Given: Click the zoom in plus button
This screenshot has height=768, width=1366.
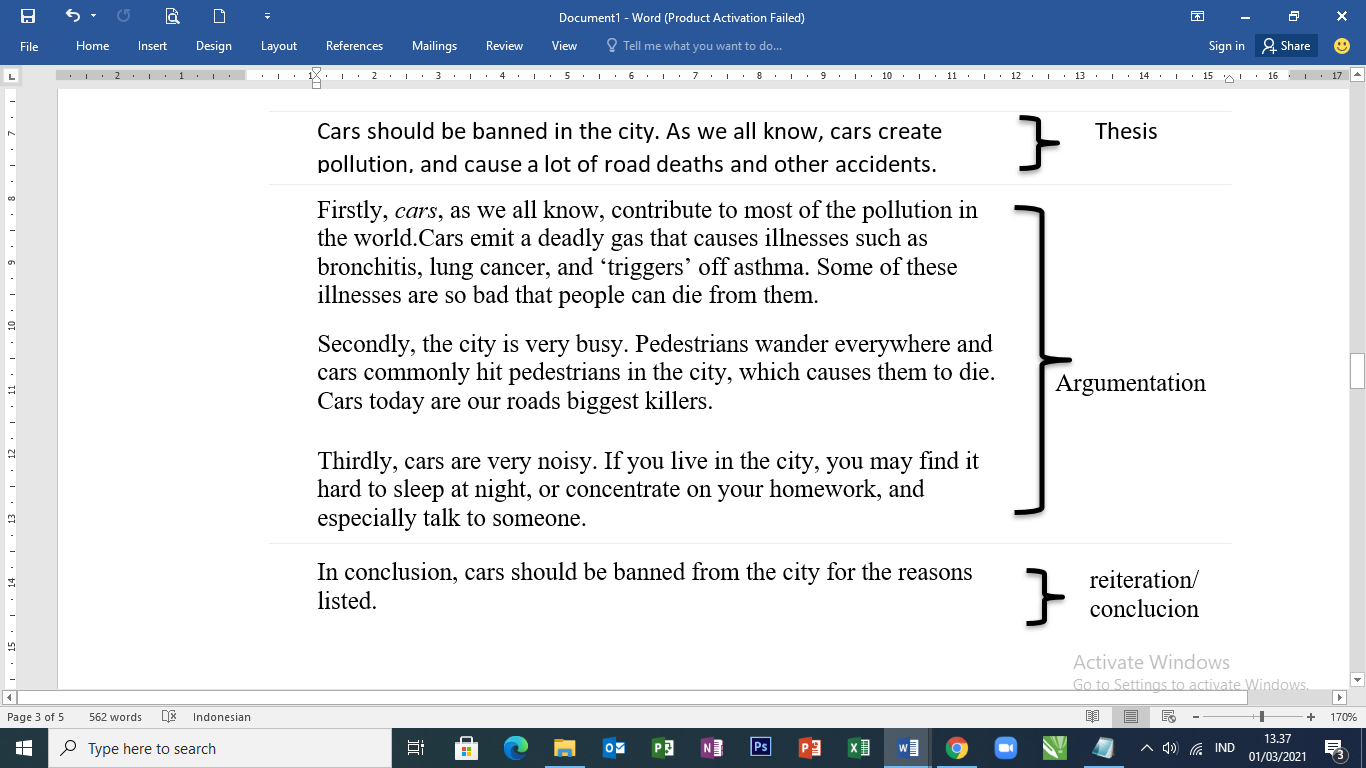Looking at the screenshot, I should point(1310,717).
